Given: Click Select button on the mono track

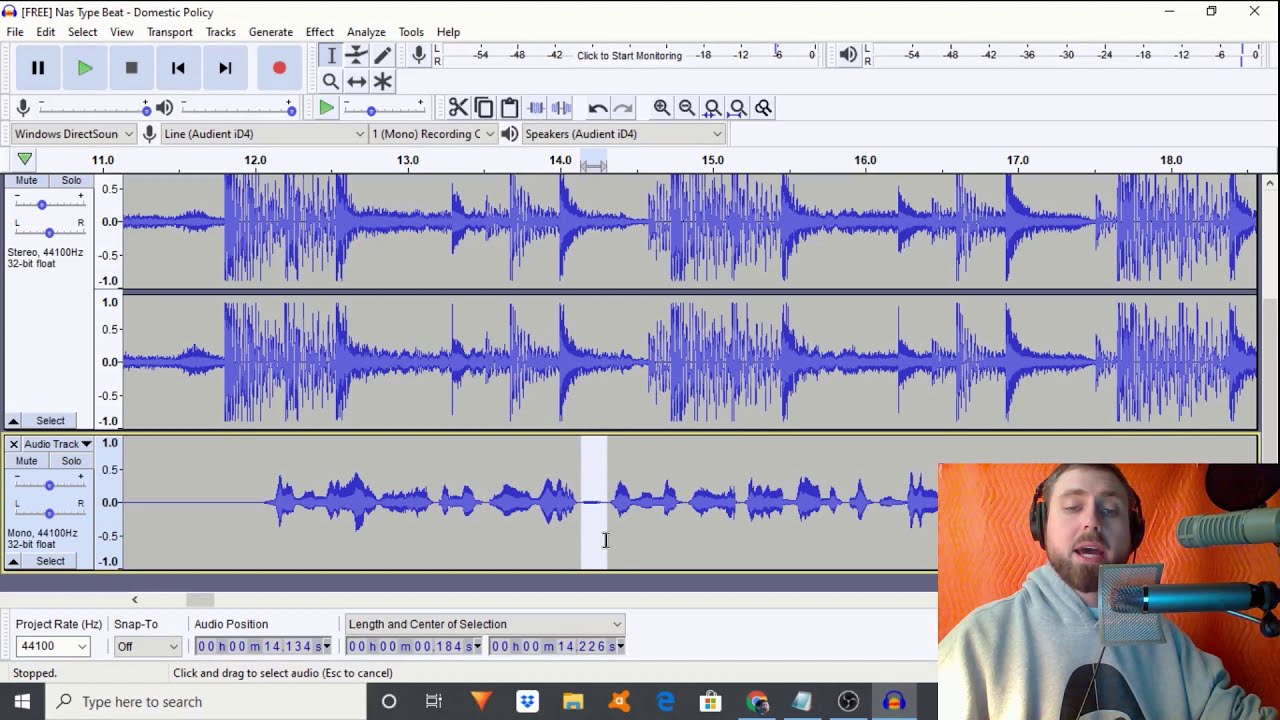Looking at the screenshot, I should click(50, 561).
